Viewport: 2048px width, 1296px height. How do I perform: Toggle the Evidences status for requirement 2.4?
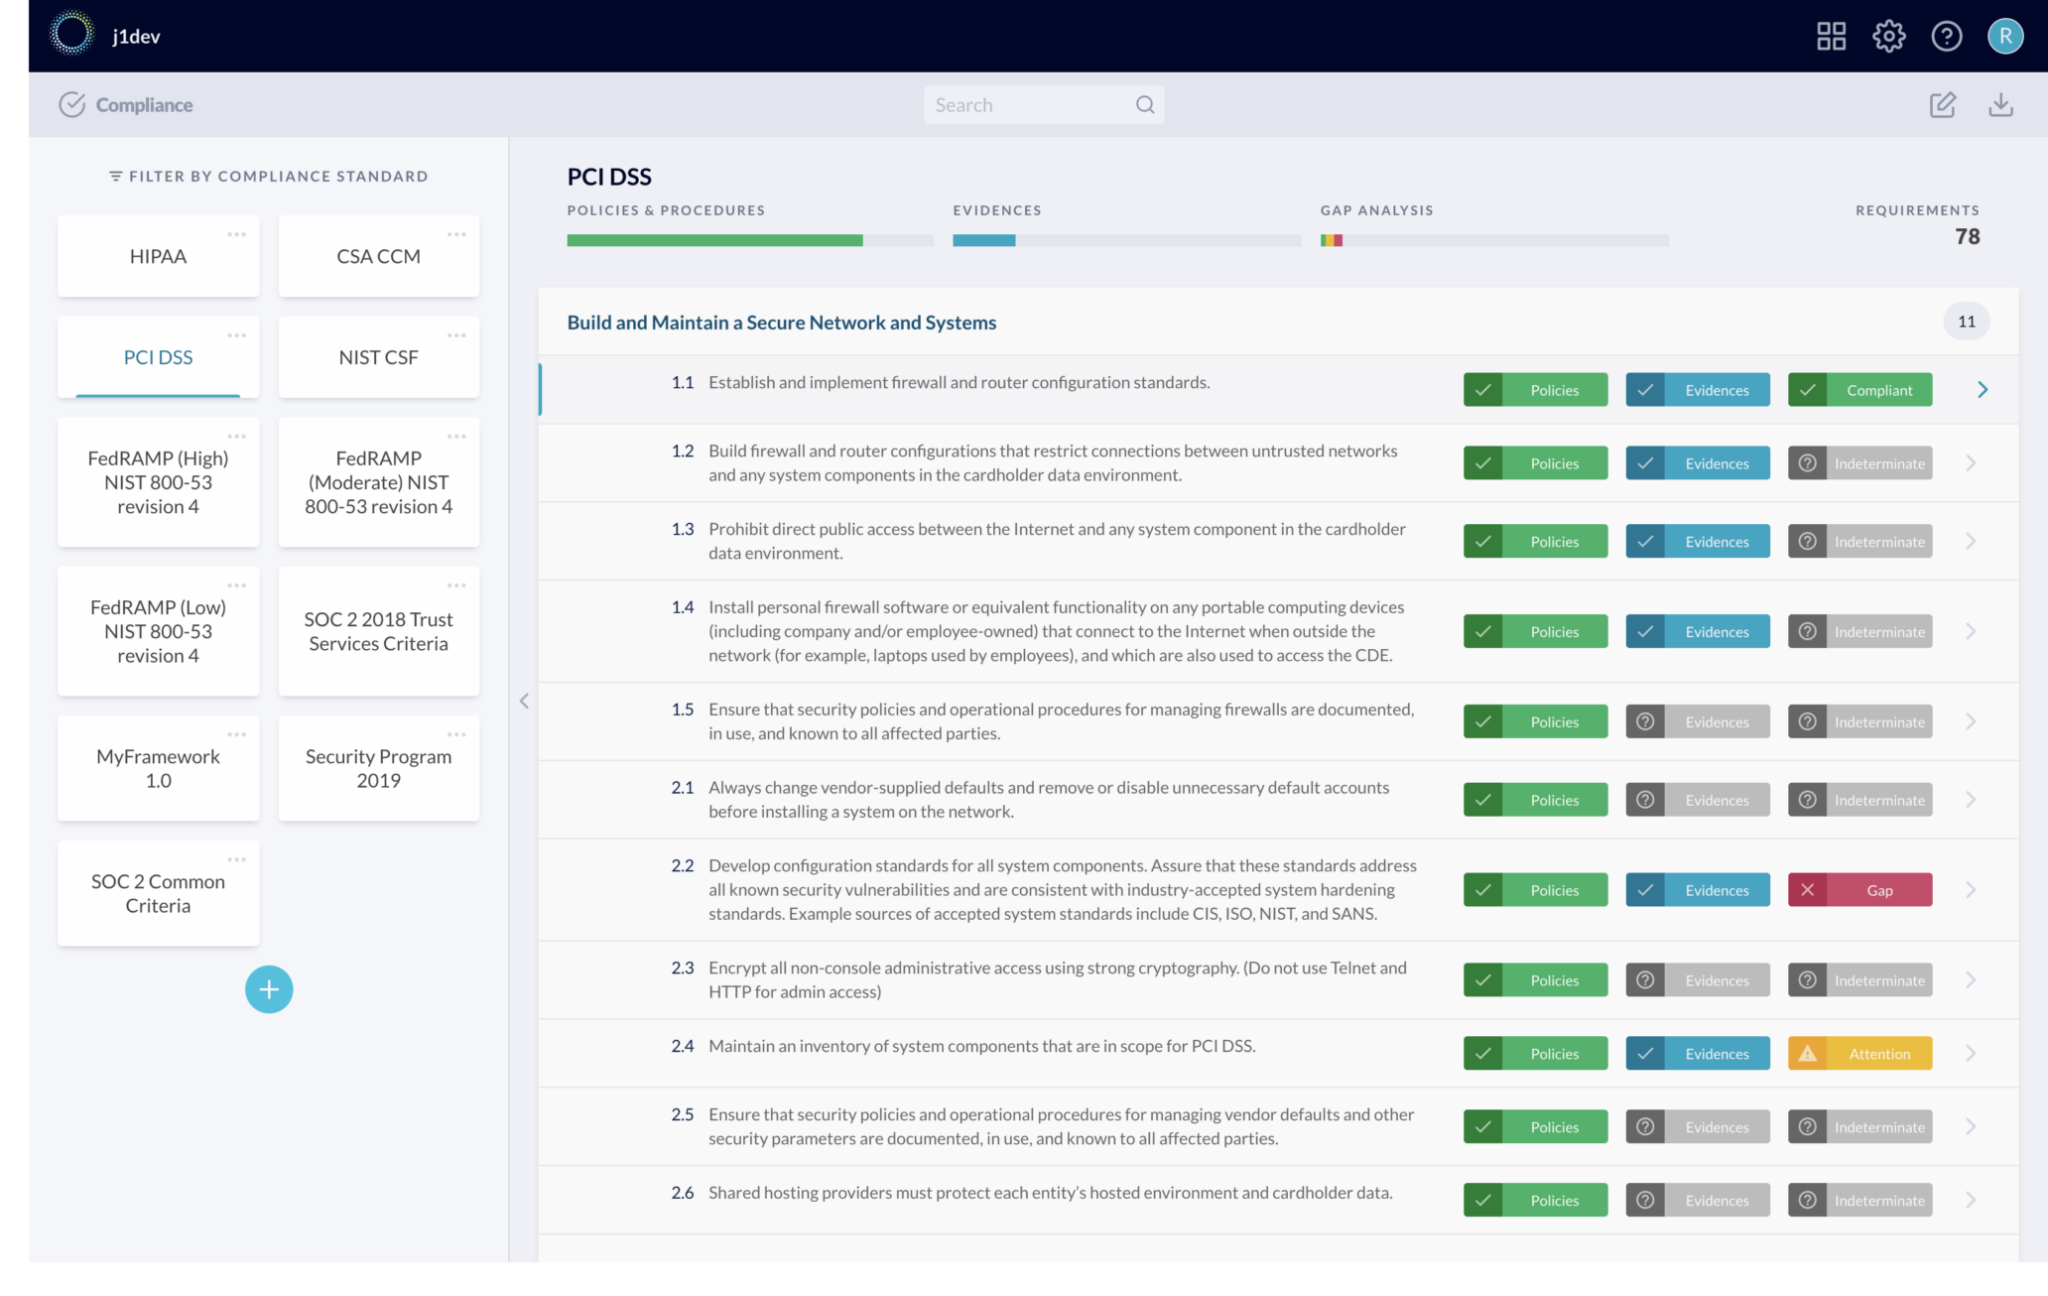click(1697, 1053)
